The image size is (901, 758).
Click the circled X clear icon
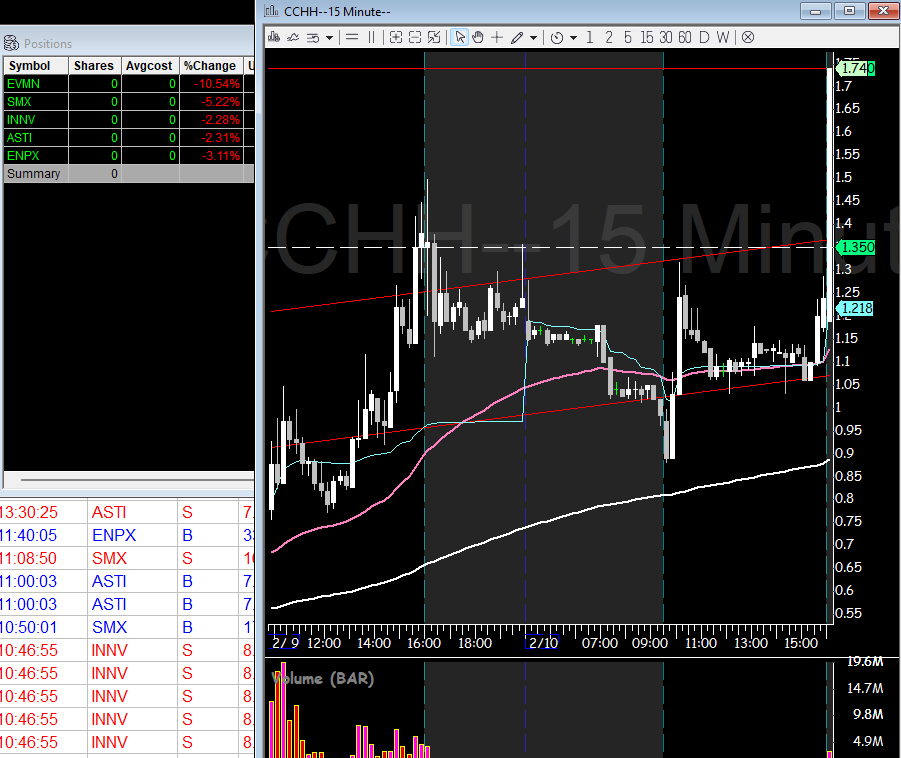(748, 37)
